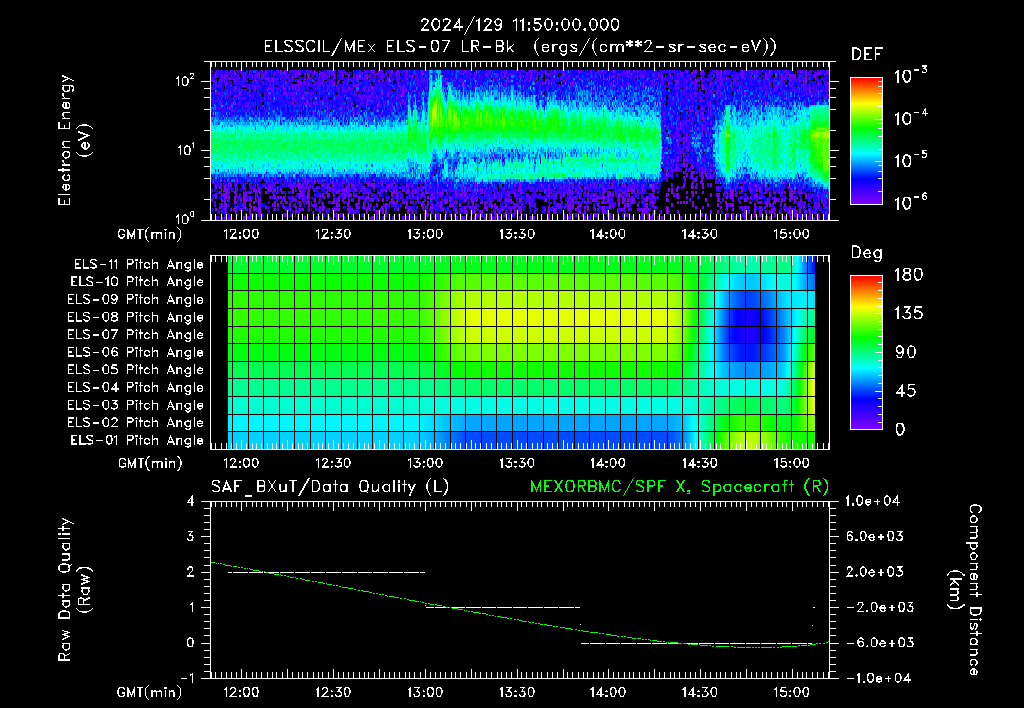Select the ELS-08 Pitch Angle row label

click(136, 317)
